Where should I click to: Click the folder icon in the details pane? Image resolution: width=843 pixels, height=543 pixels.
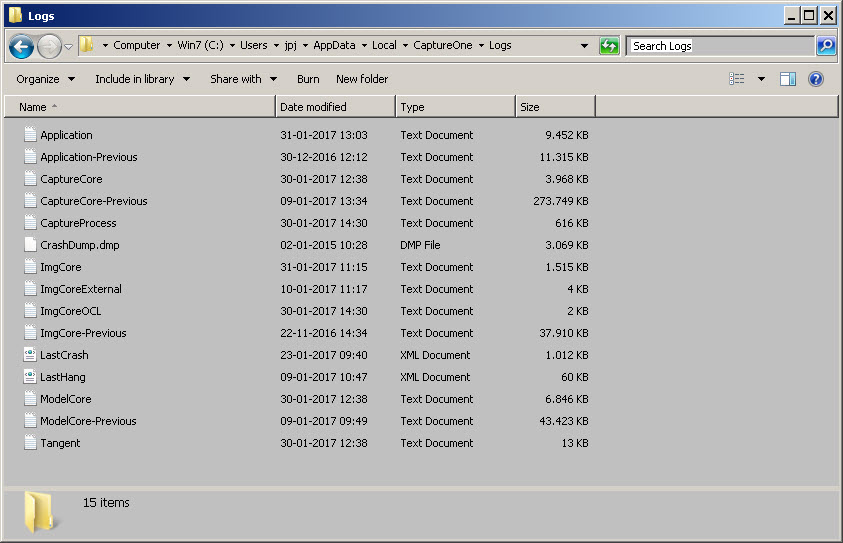click(x=40, y=512)
